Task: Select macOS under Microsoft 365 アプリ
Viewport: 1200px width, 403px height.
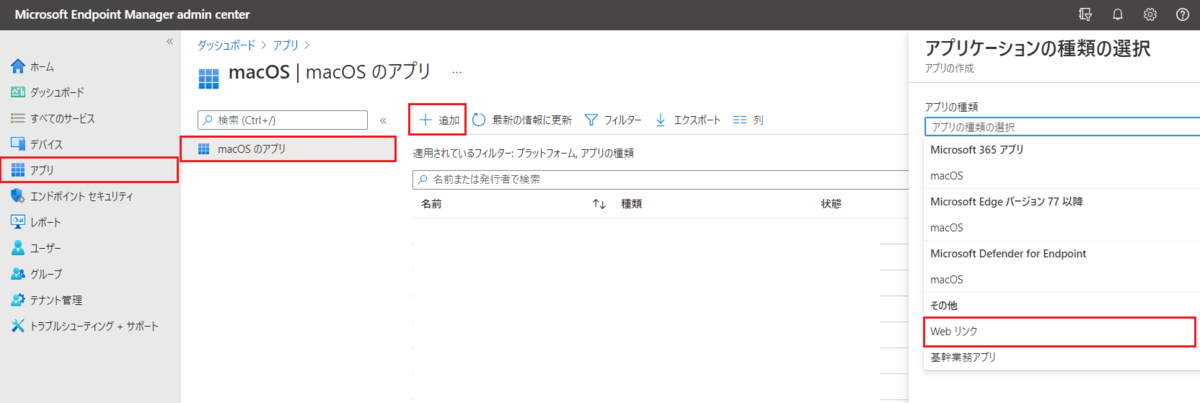Action: pos(946,176)
